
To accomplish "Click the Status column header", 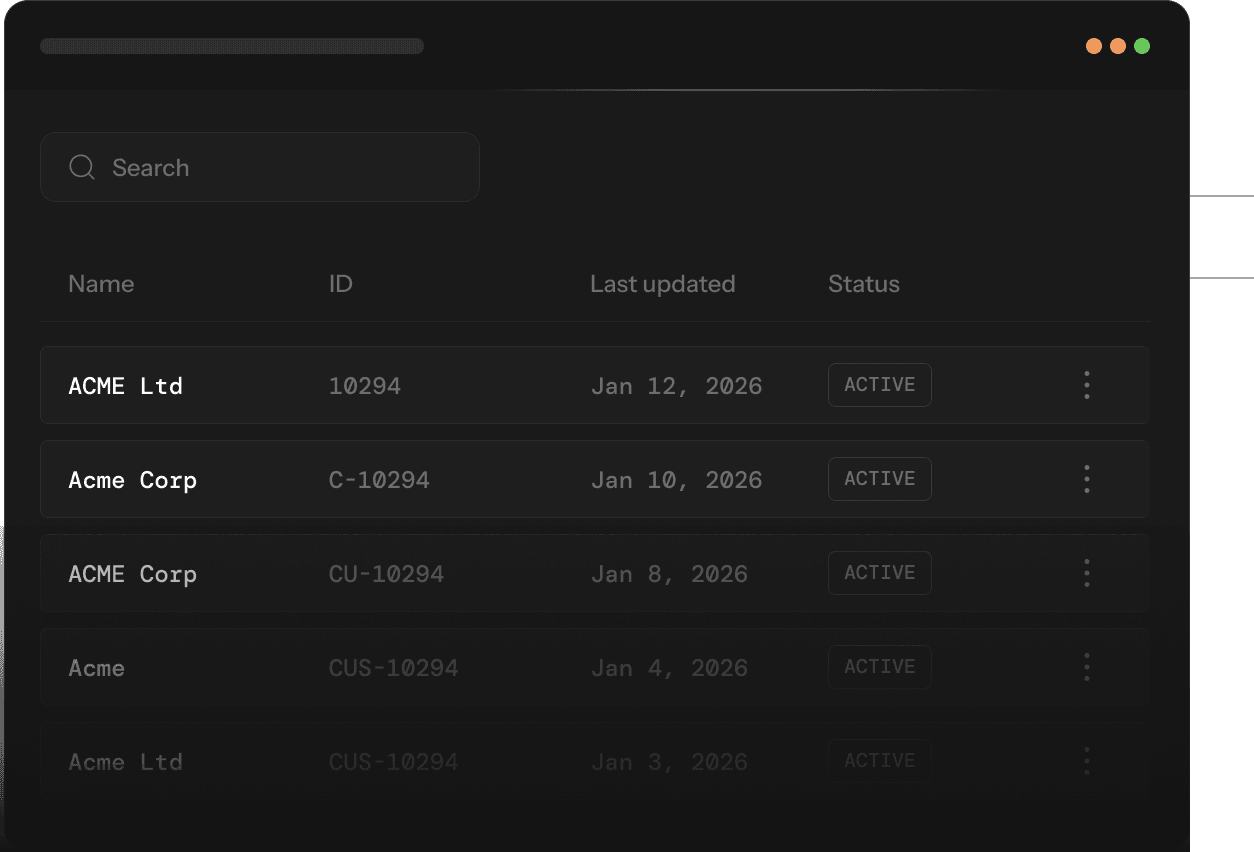I will tap(863, 284).
